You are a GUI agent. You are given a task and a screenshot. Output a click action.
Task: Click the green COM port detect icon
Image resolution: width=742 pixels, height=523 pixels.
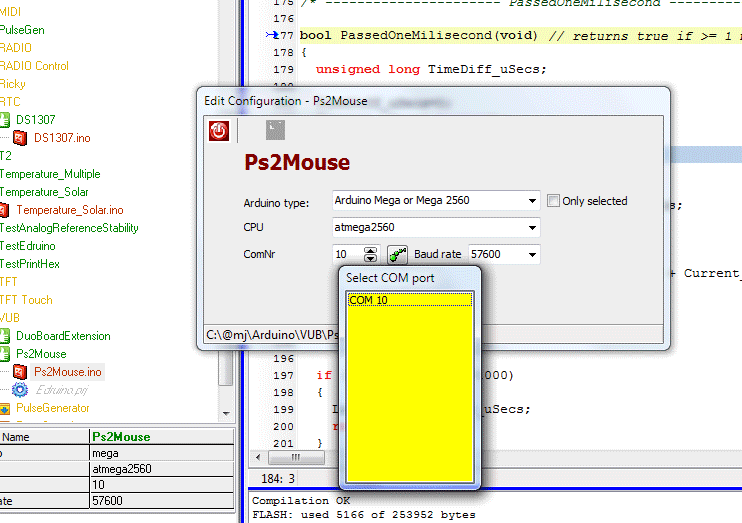pos(398,255)
